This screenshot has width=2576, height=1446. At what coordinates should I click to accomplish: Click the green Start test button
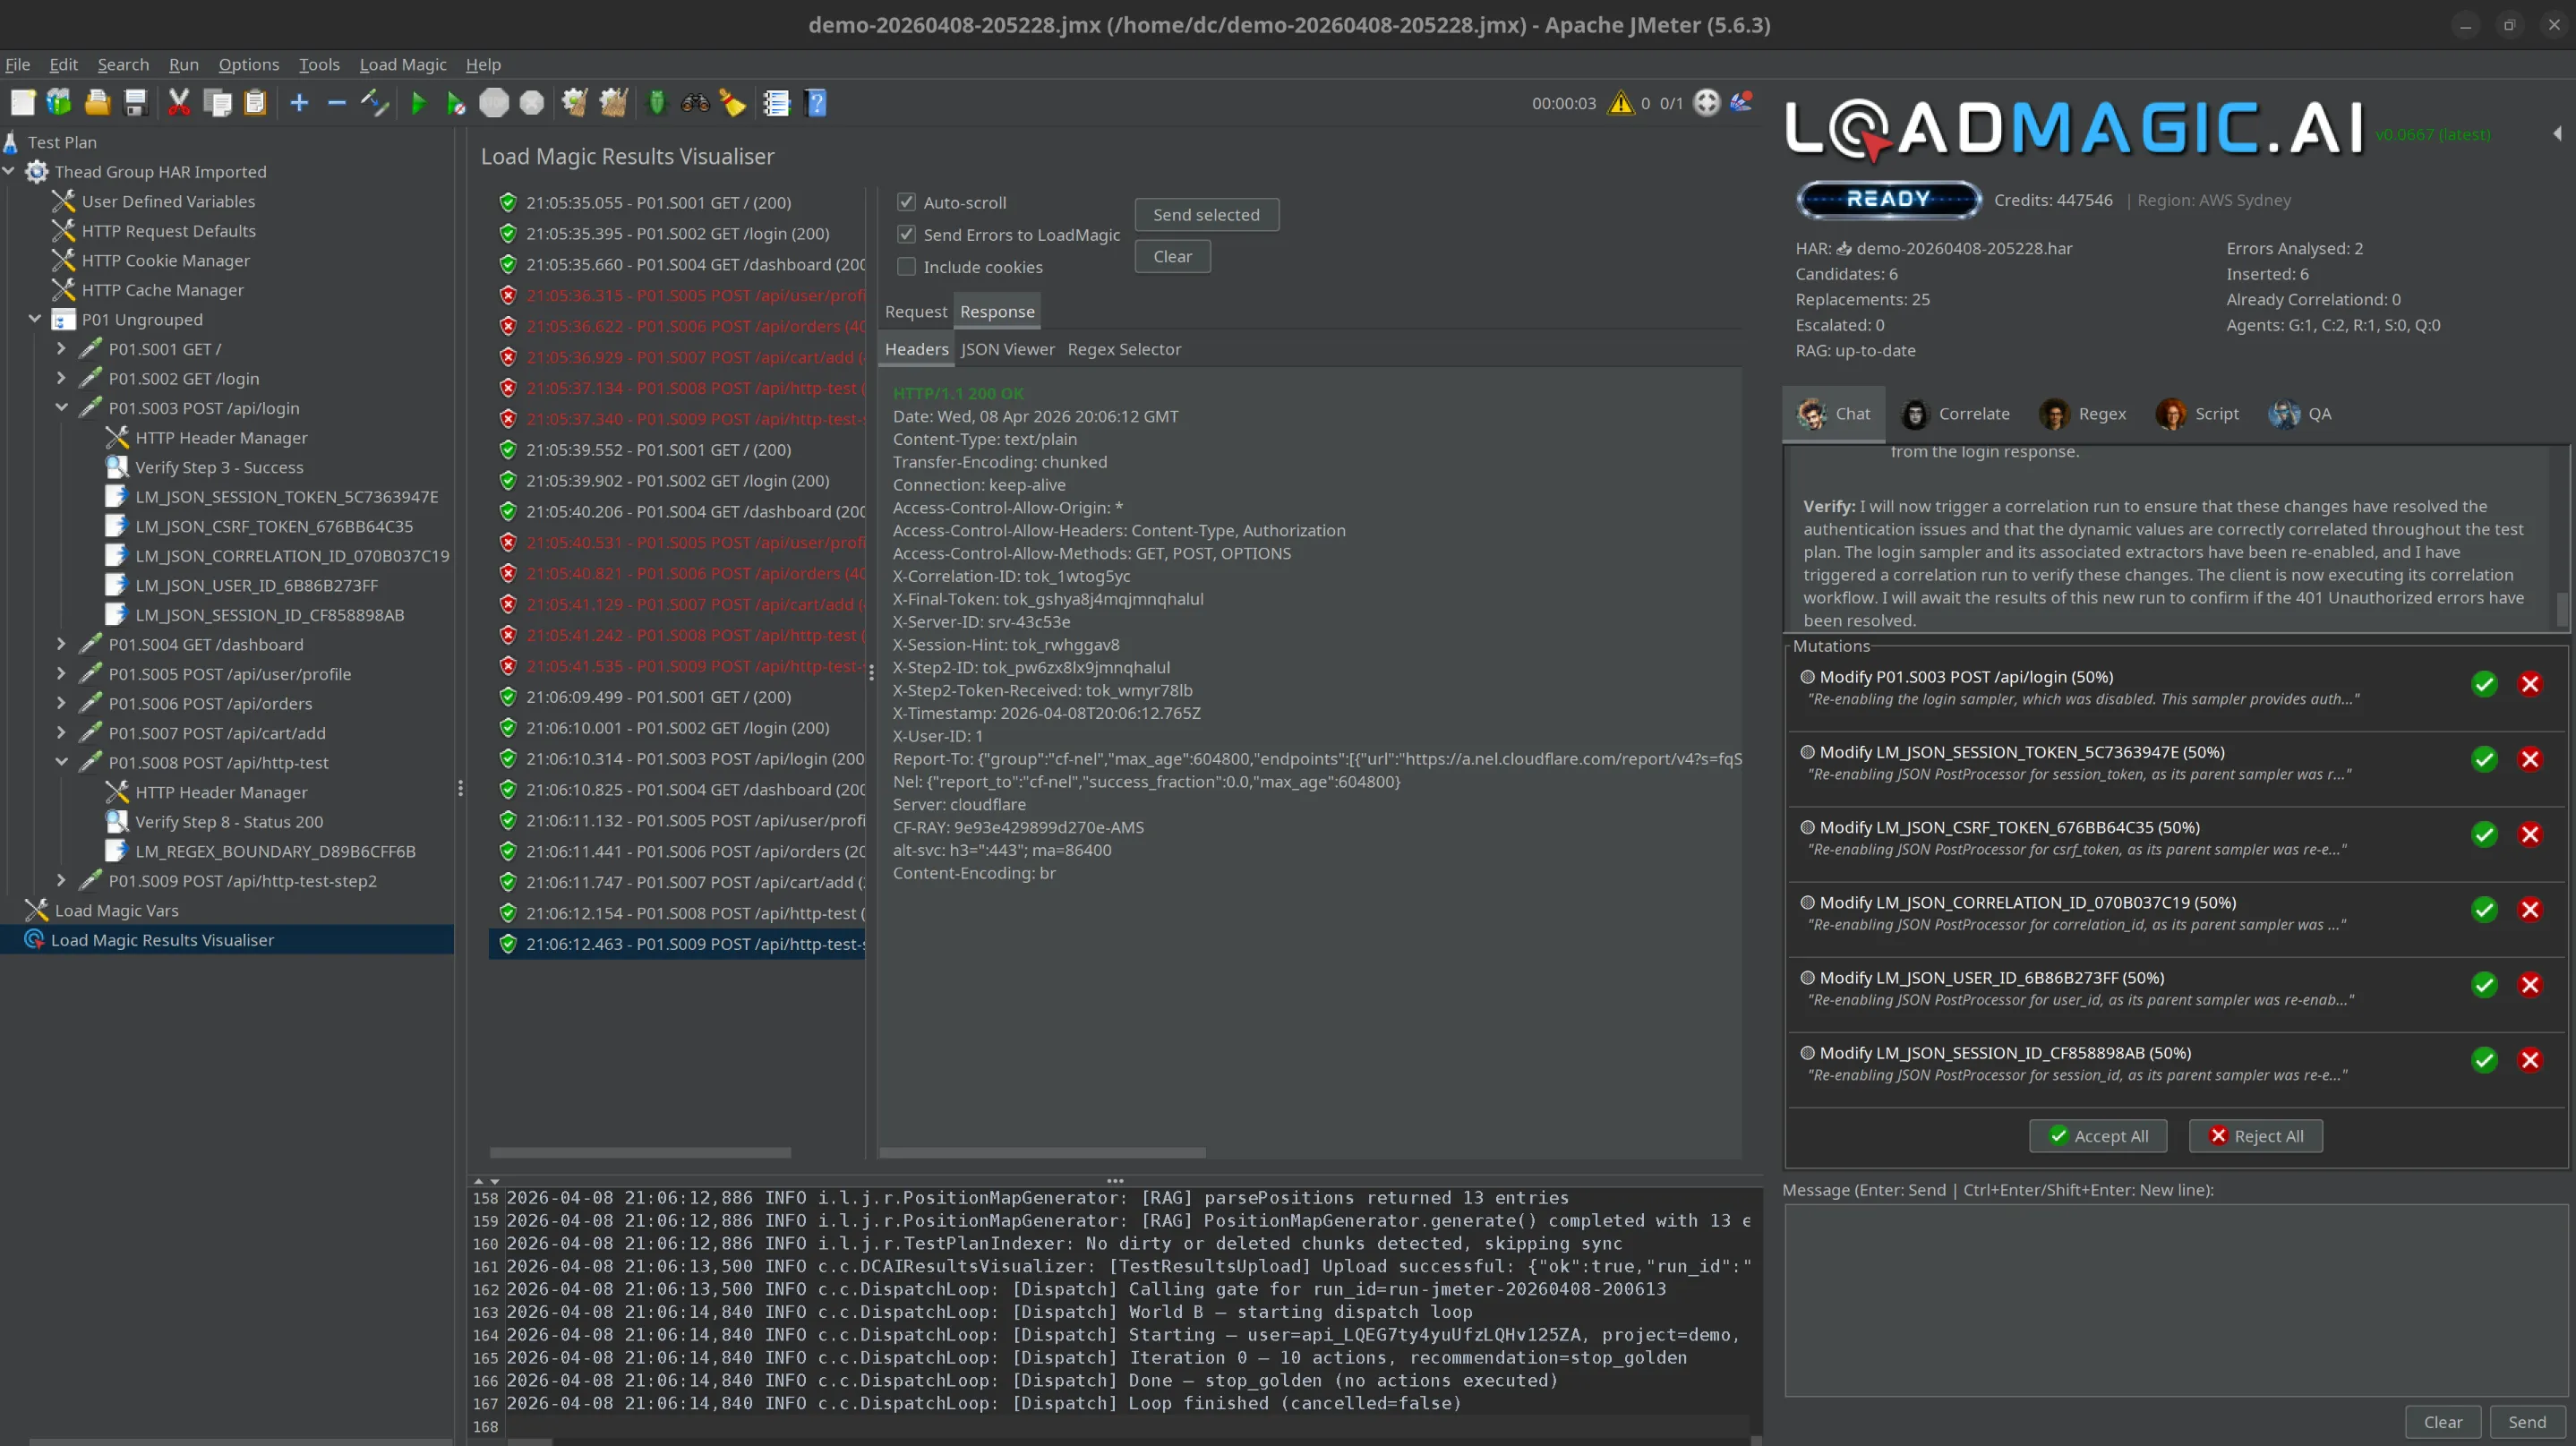(418, 103)
